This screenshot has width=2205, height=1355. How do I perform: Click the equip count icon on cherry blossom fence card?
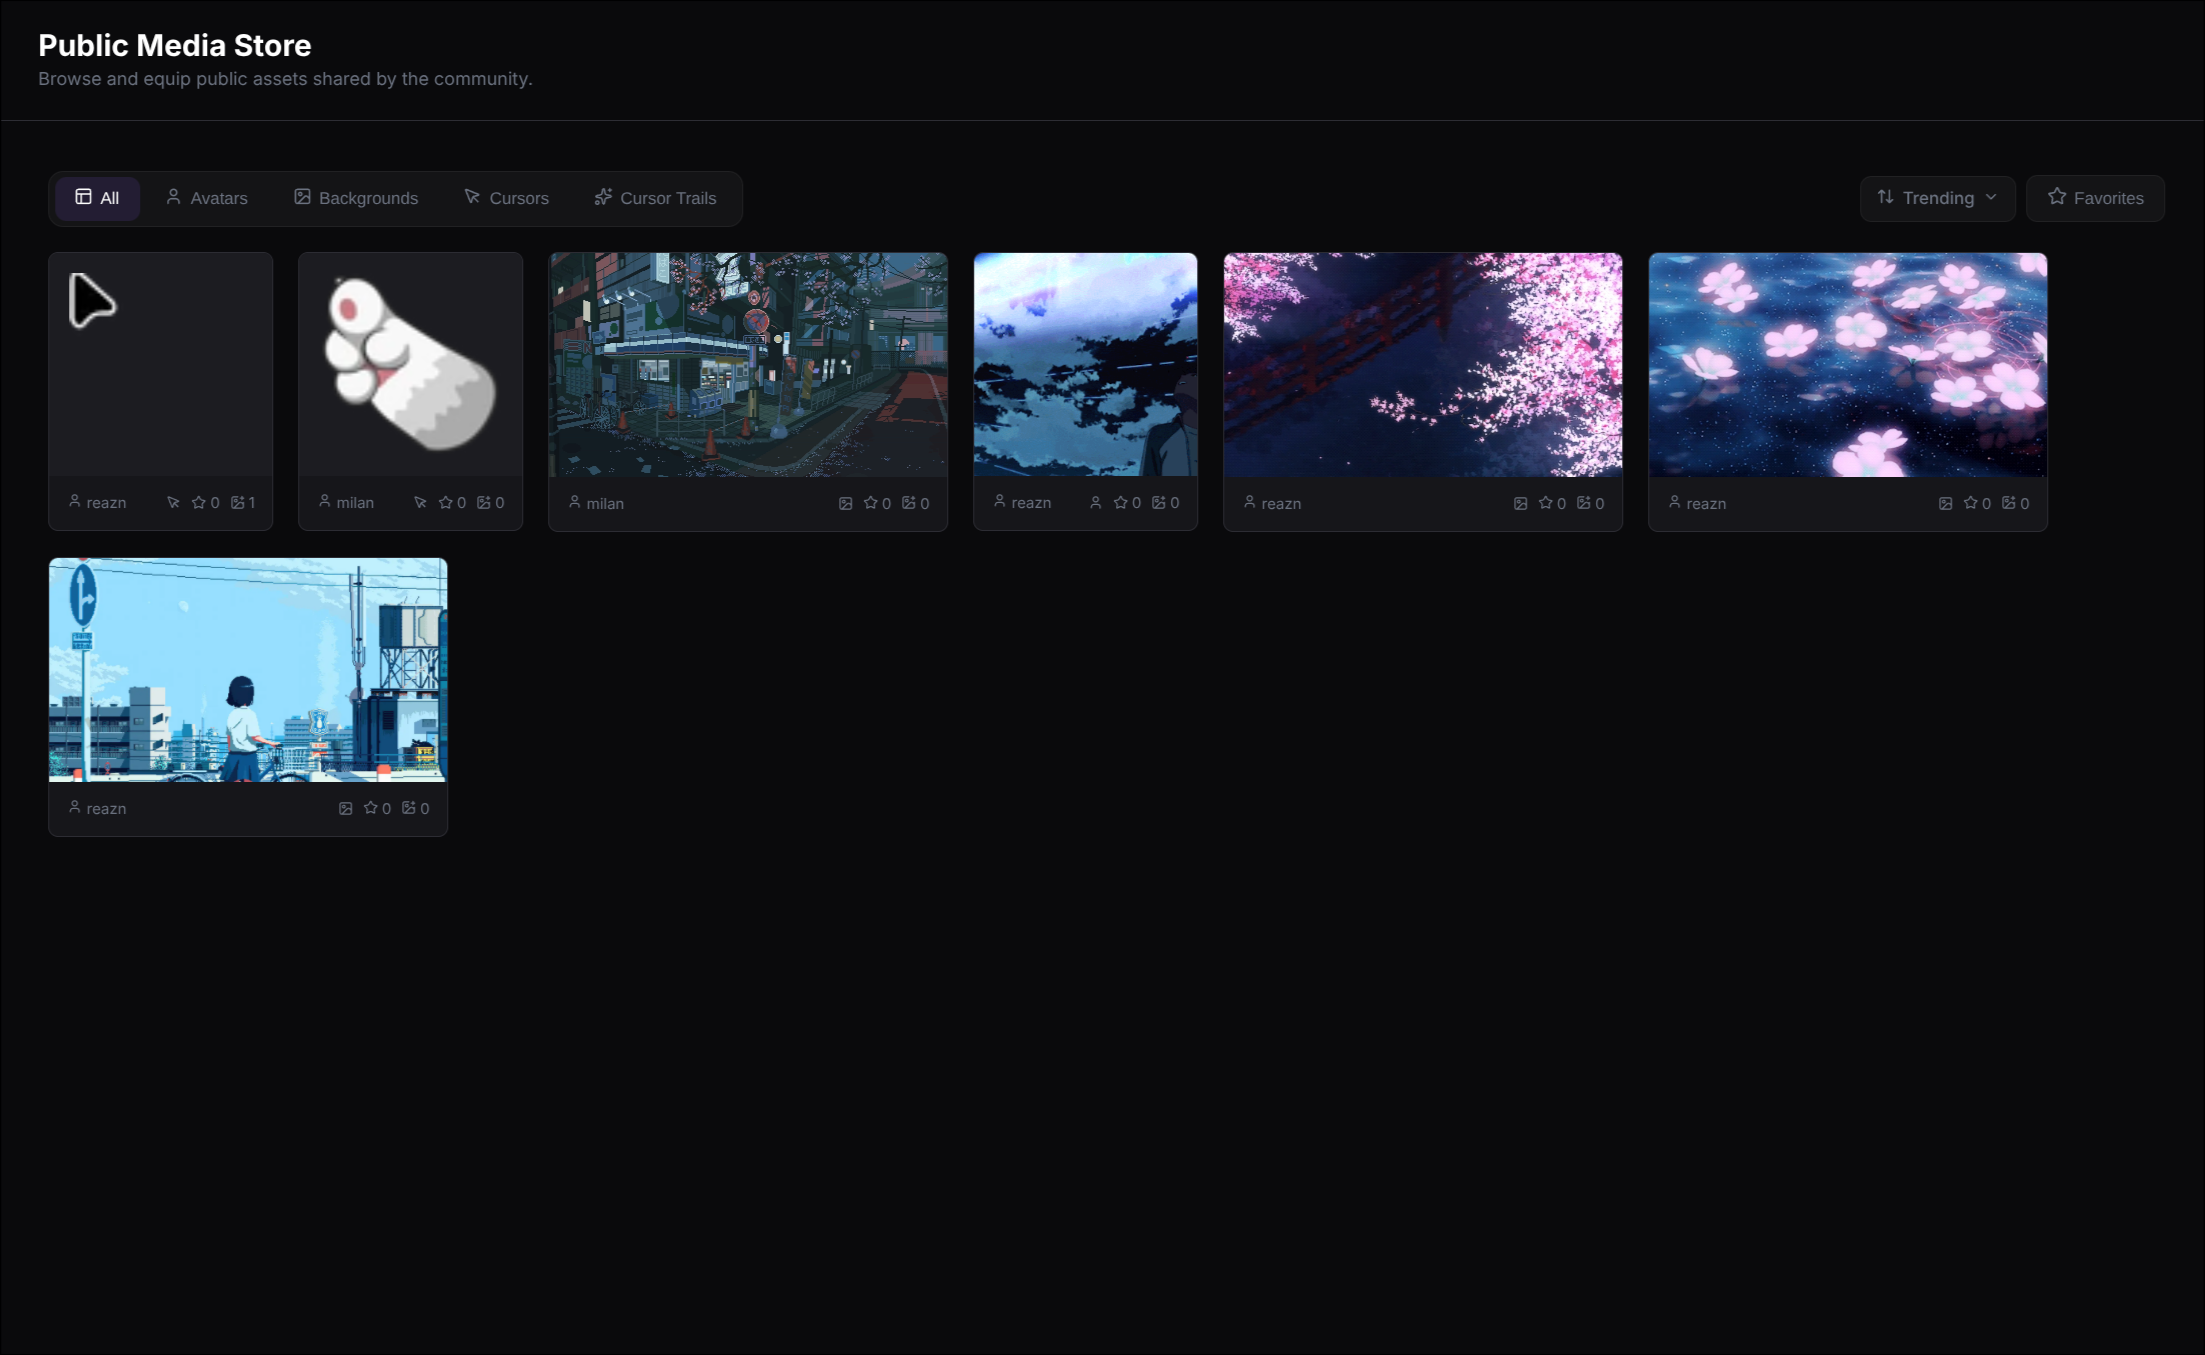coord(1584,503)
